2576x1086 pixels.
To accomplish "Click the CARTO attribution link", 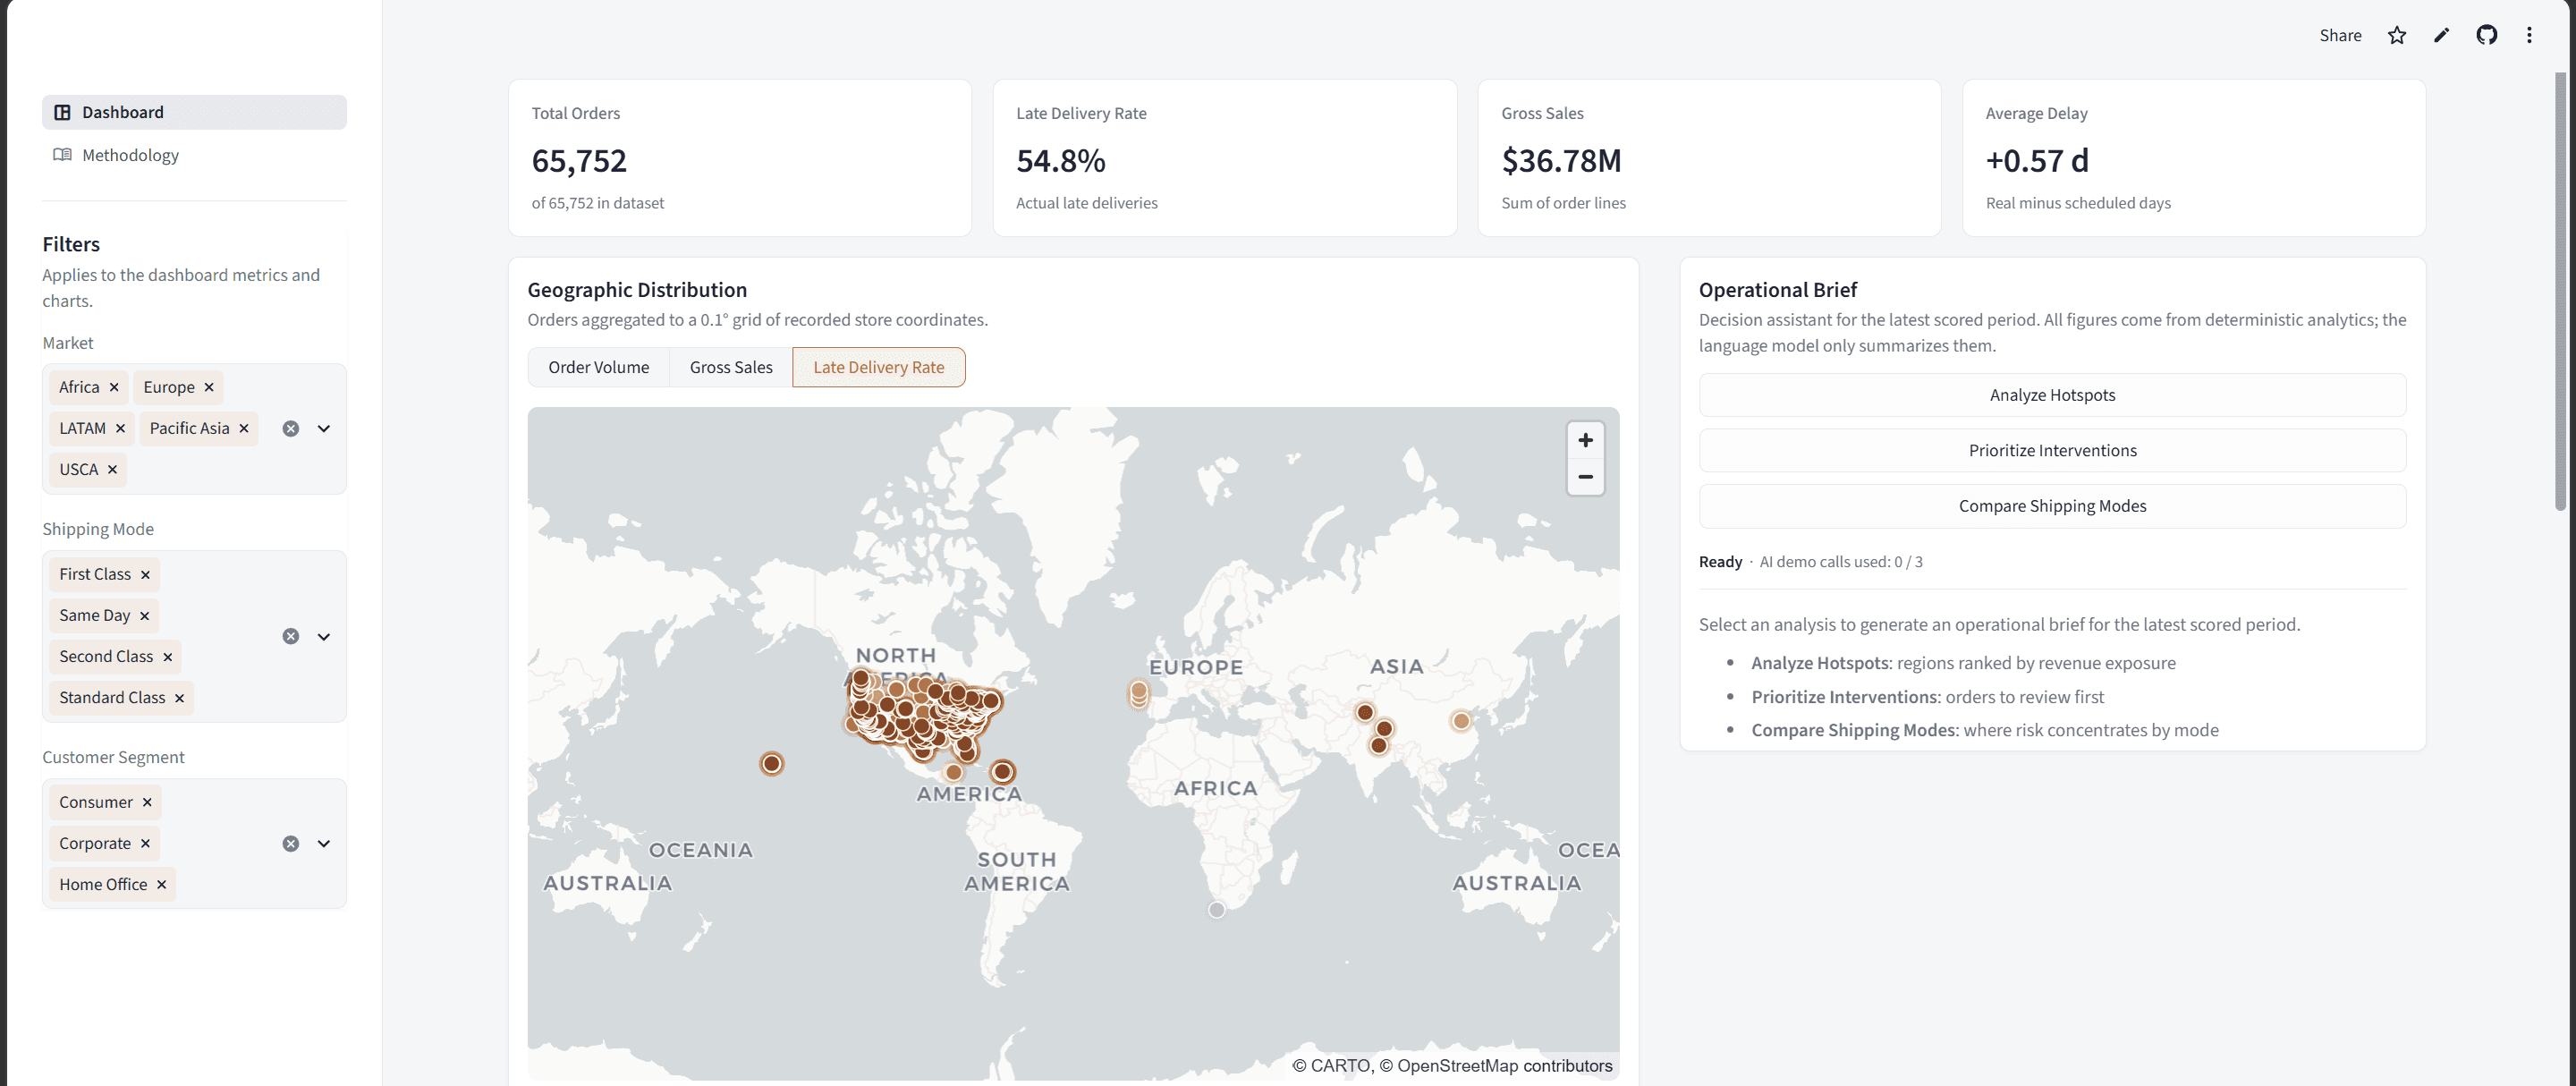I will point(1340,1066).
